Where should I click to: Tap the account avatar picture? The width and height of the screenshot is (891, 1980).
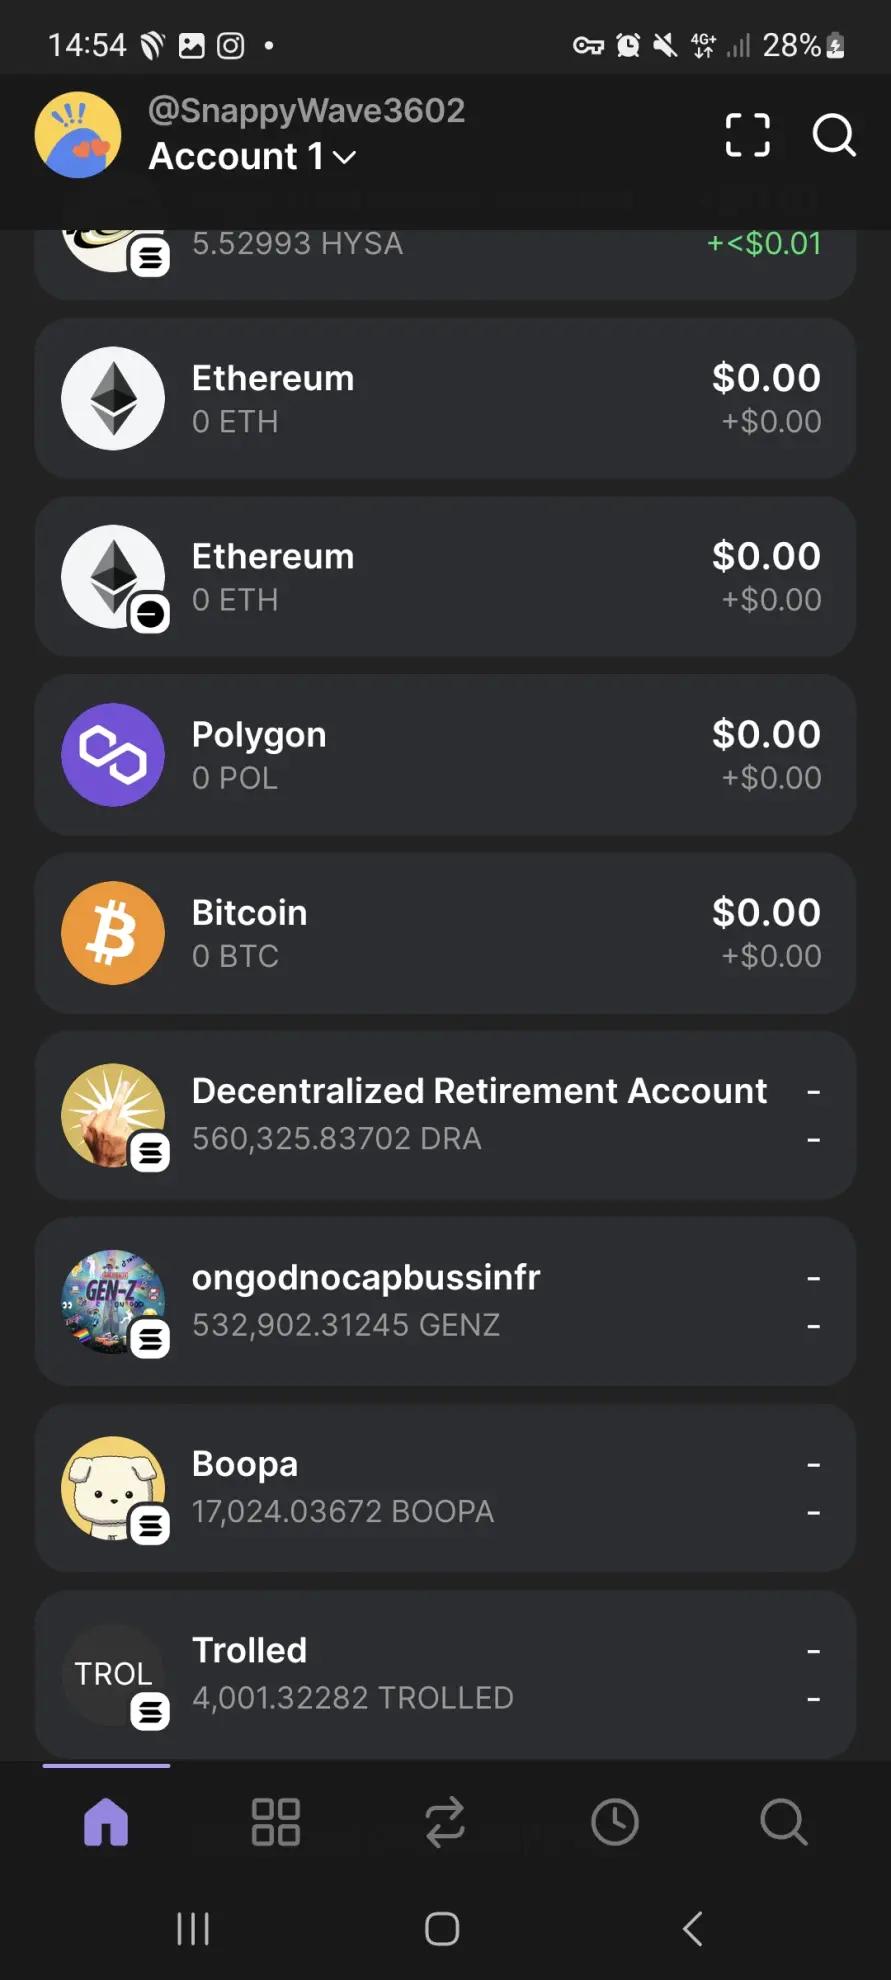[x=78, y=135]
